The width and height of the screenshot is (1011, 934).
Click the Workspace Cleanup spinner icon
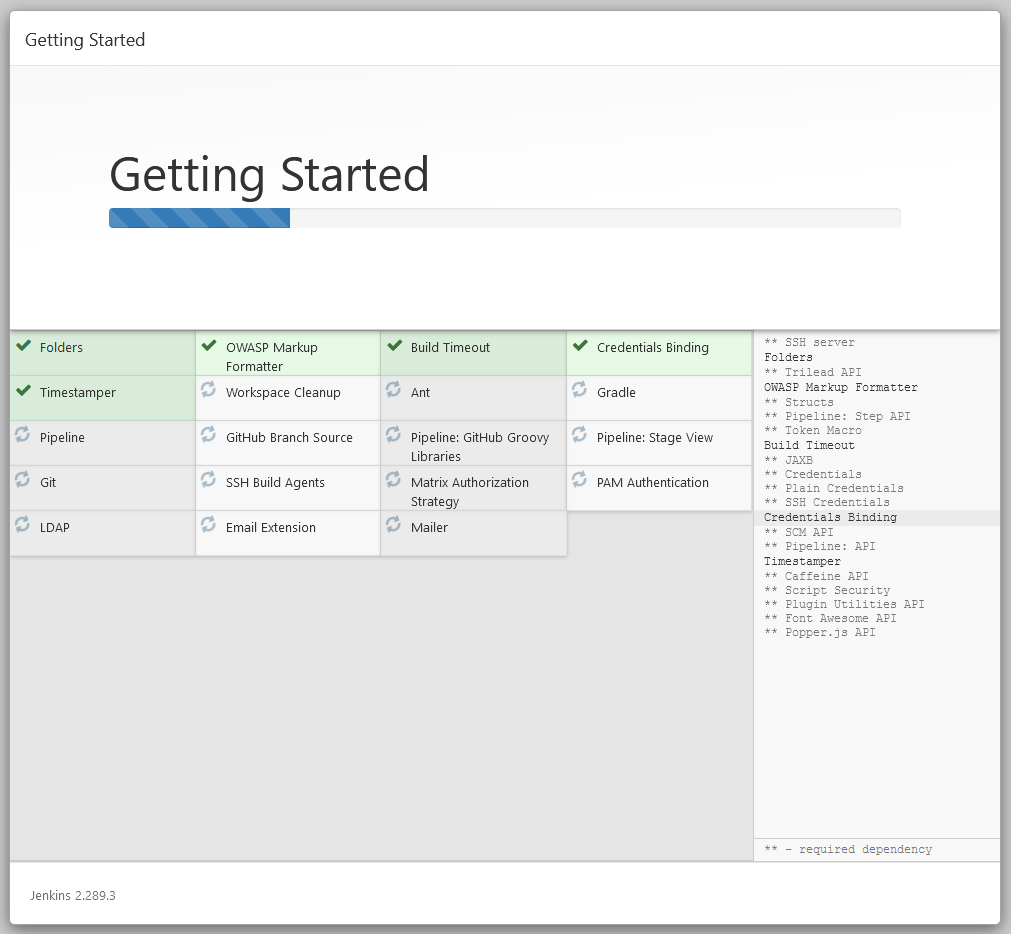click(207, 392)
